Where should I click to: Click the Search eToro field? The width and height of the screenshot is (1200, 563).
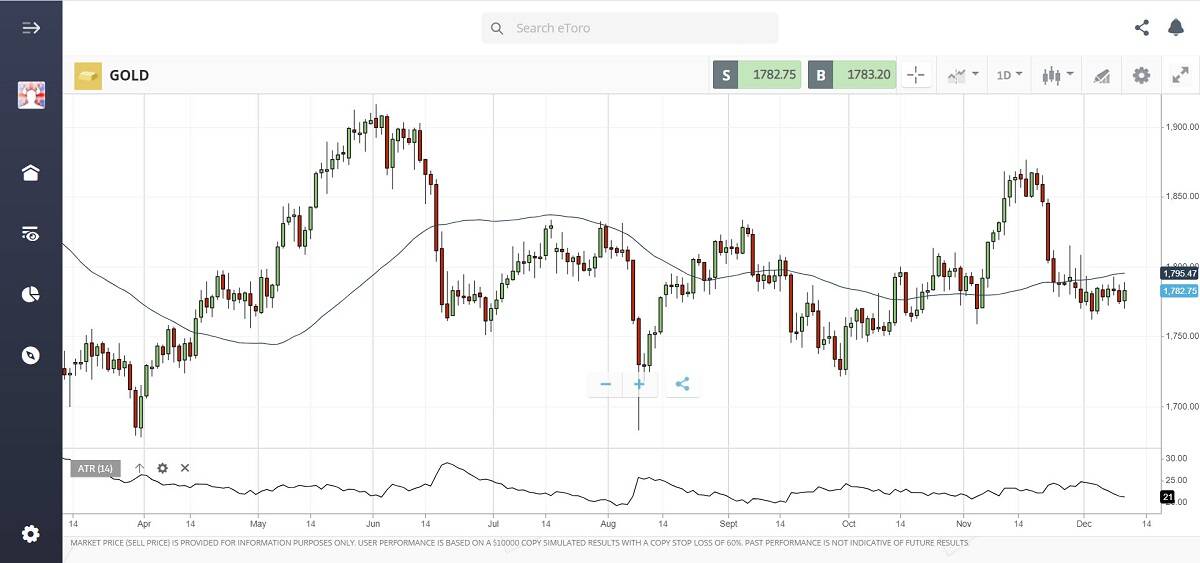(x=630, y=28)
